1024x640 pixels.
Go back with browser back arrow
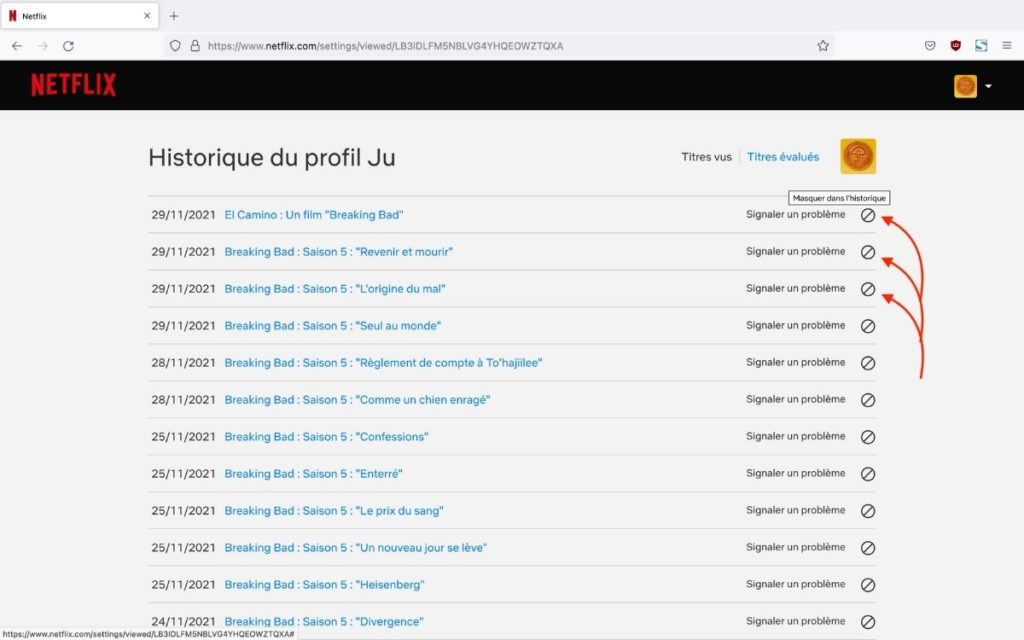point(17,46)
